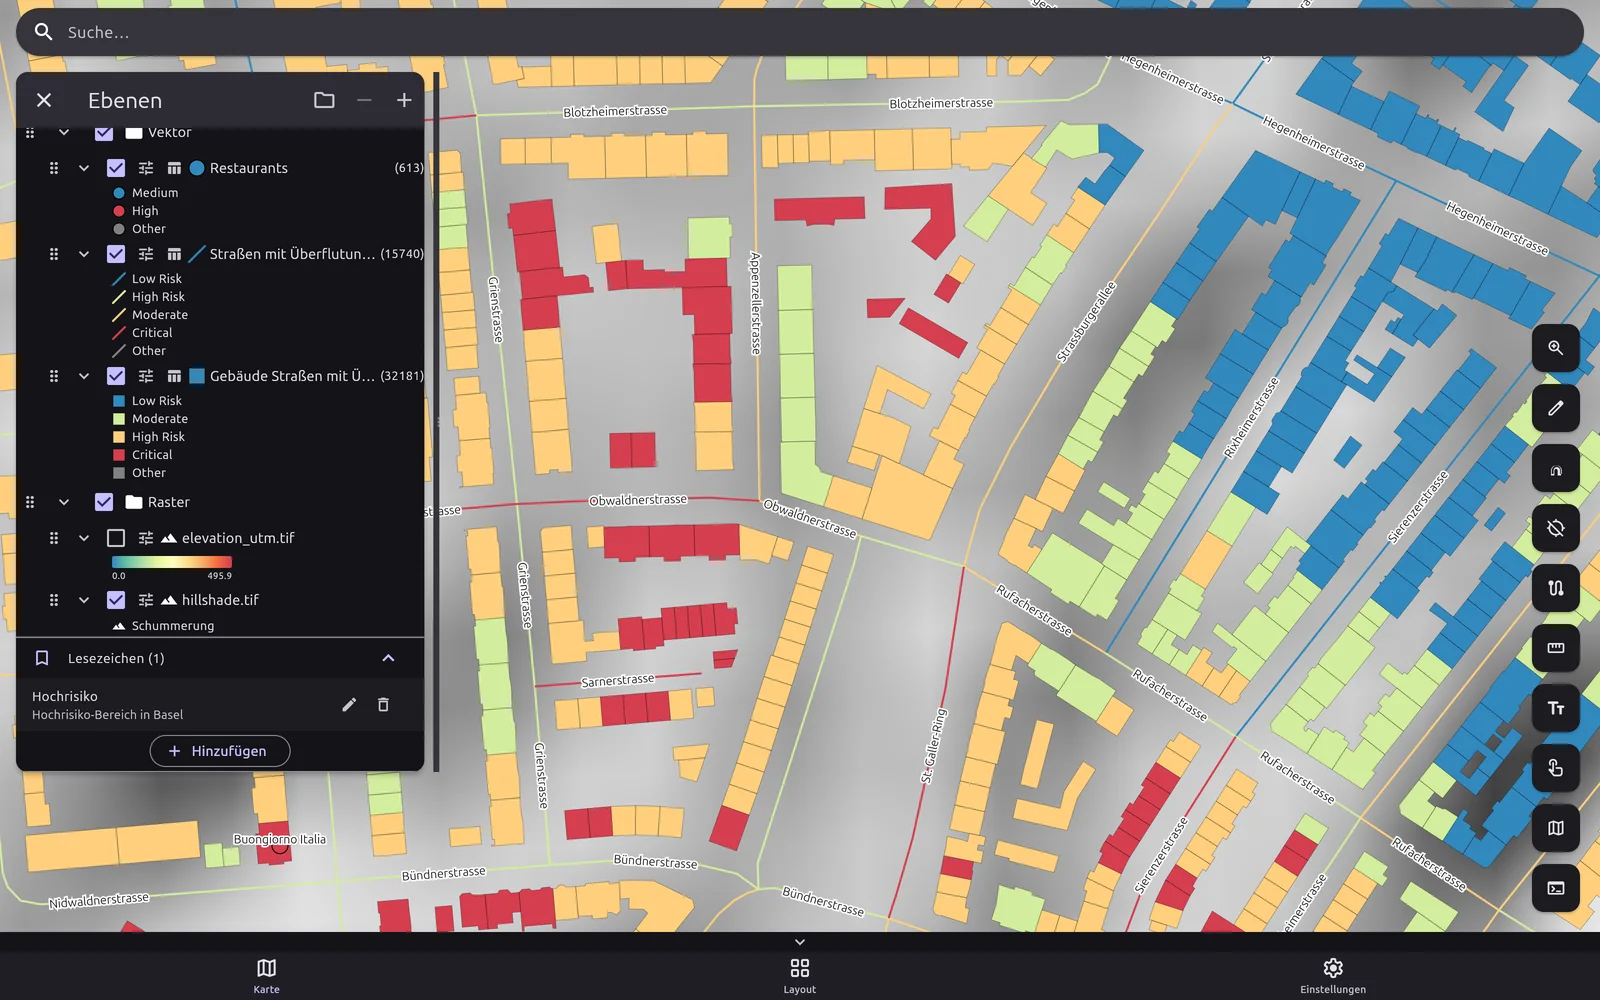The image size is (1600, 1000).
Task: Open style settings for Restaurants layer
Action: click(146, 168)
